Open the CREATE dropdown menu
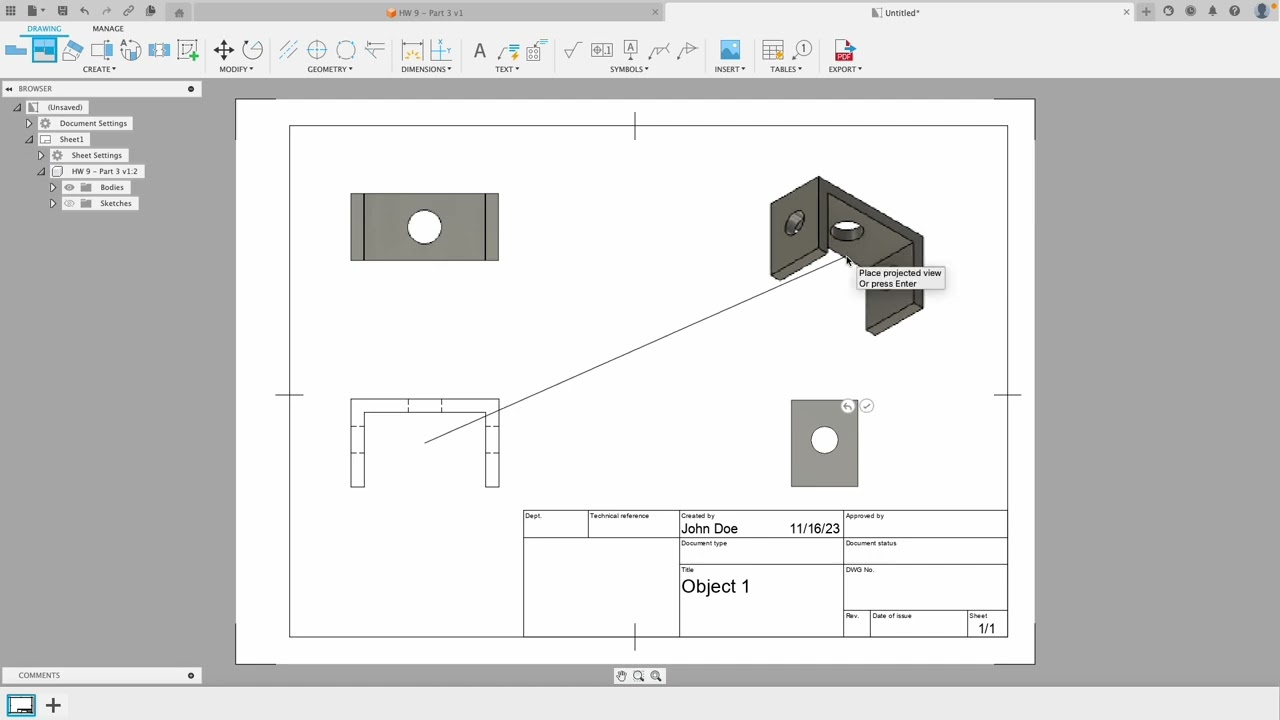This screenshot has width=1280, height=720. [99, 69]
